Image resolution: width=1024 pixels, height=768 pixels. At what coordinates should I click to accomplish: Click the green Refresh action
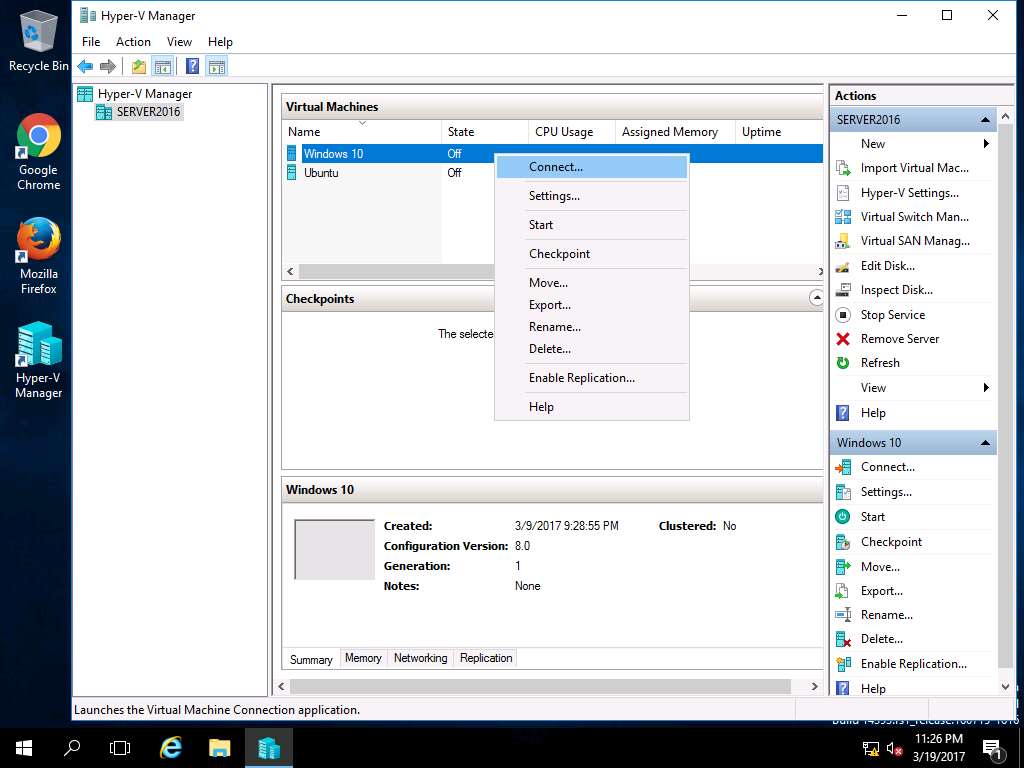coord(880,363)
